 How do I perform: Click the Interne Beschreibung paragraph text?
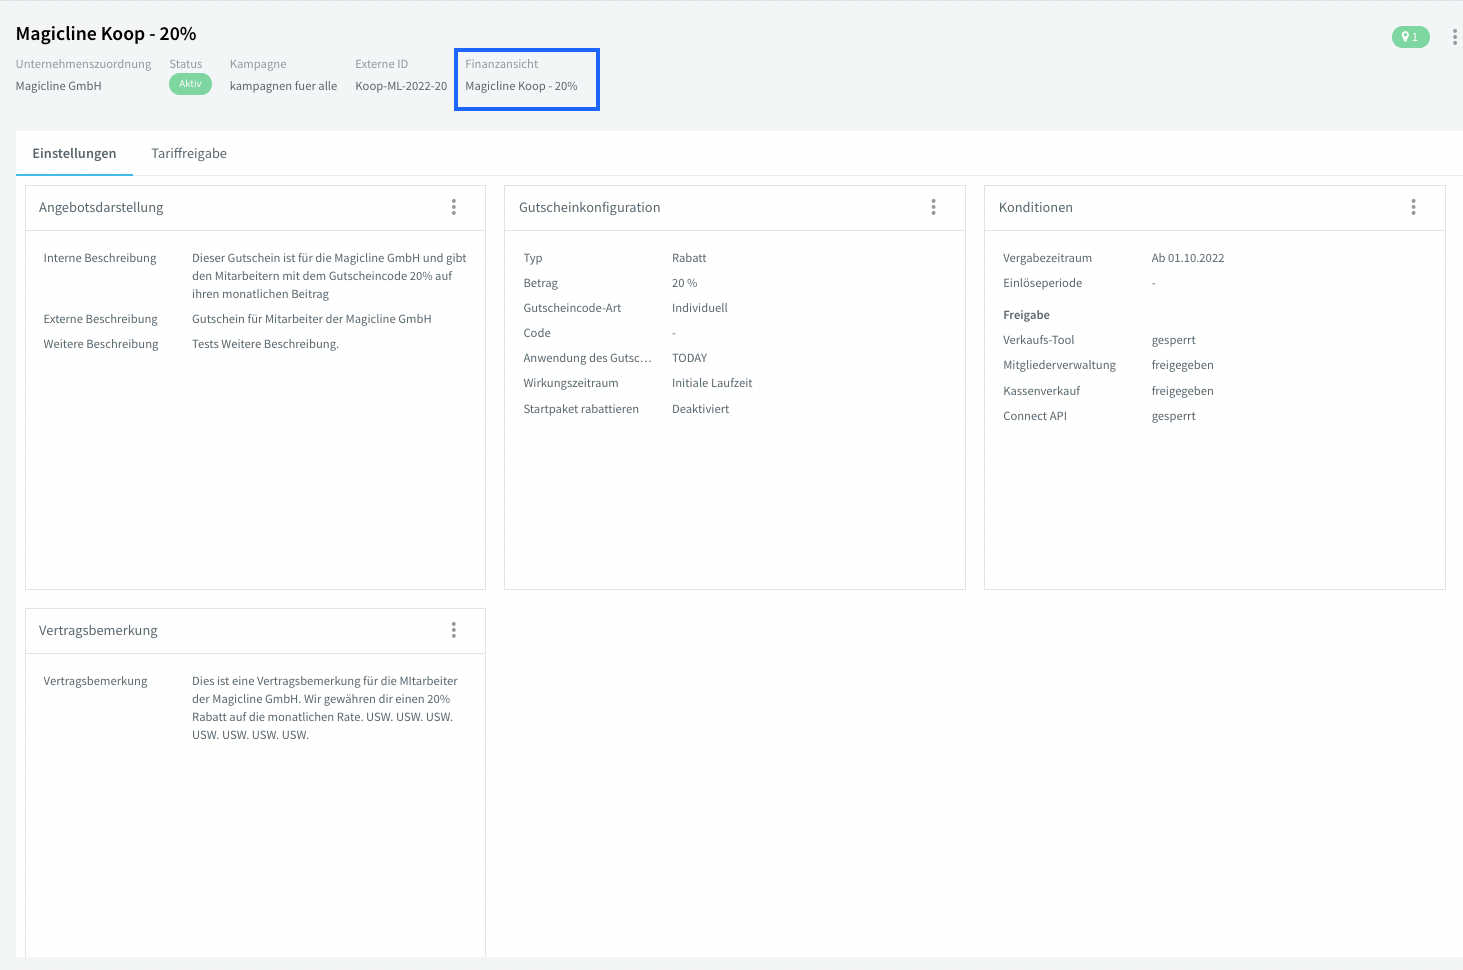329,276
